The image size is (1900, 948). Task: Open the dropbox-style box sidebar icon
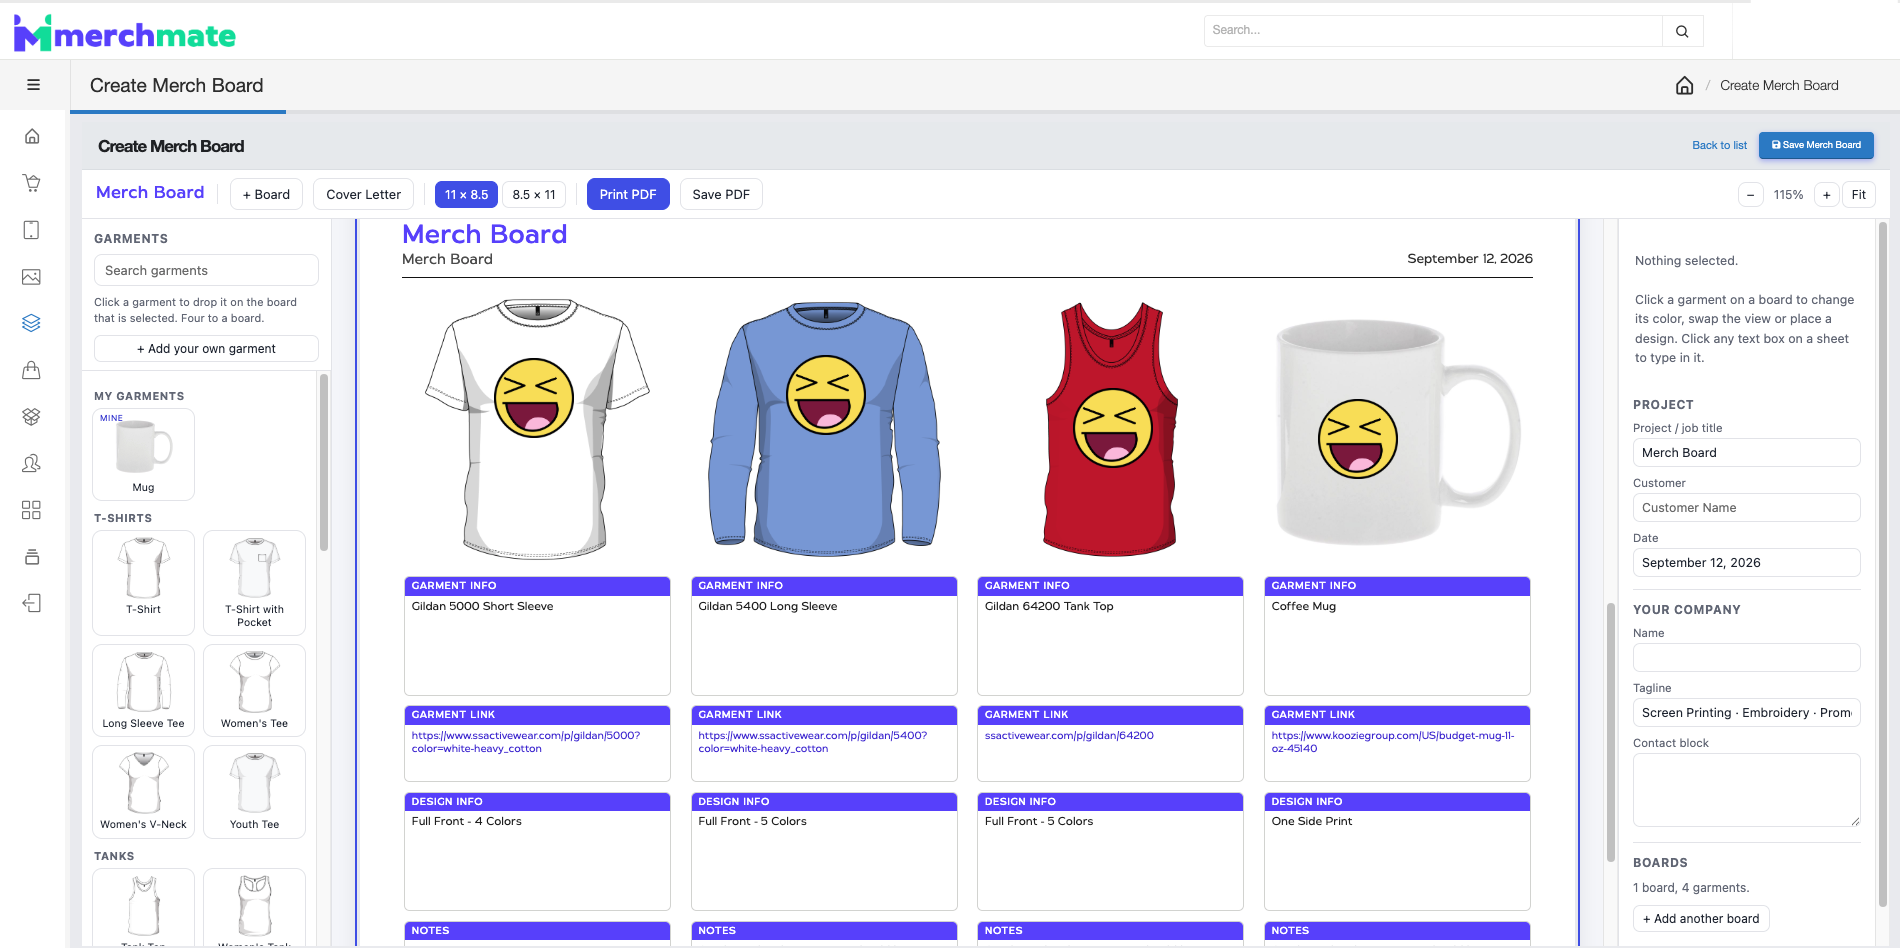[32, 416]
